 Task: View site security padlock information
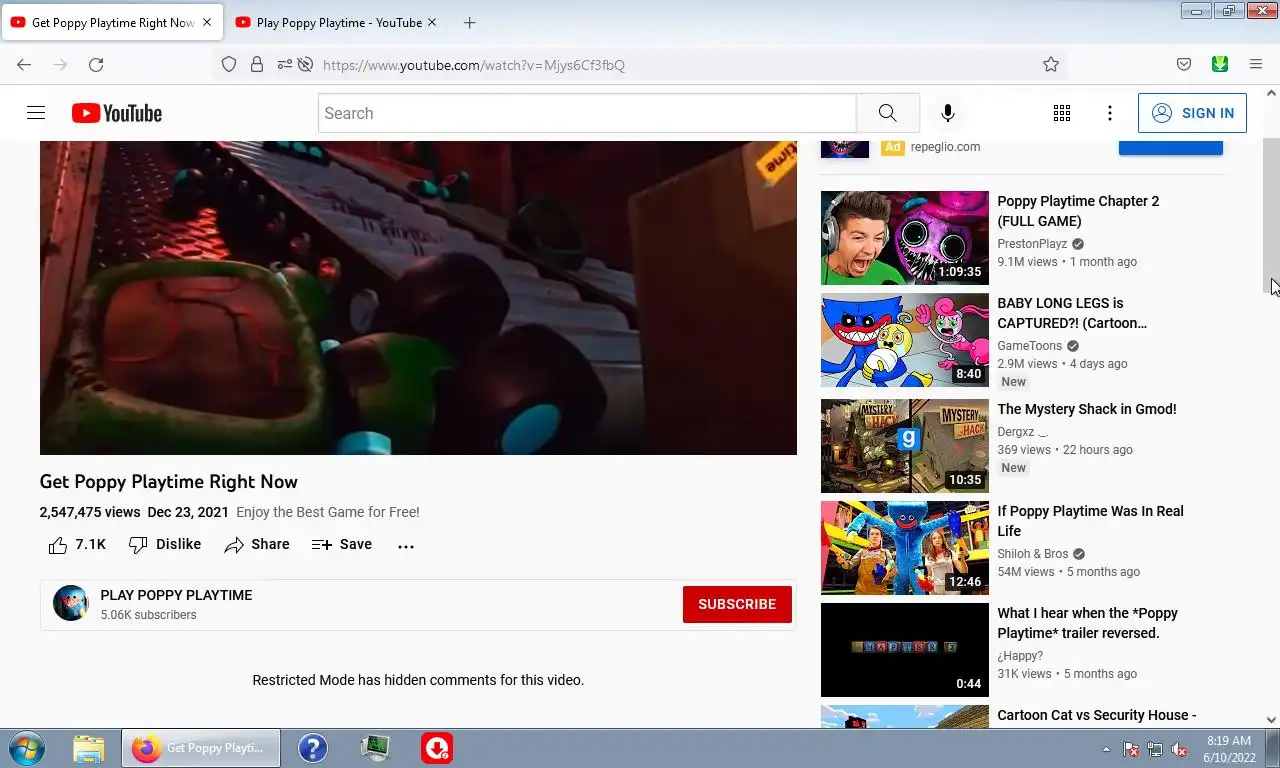pos(257,64)
